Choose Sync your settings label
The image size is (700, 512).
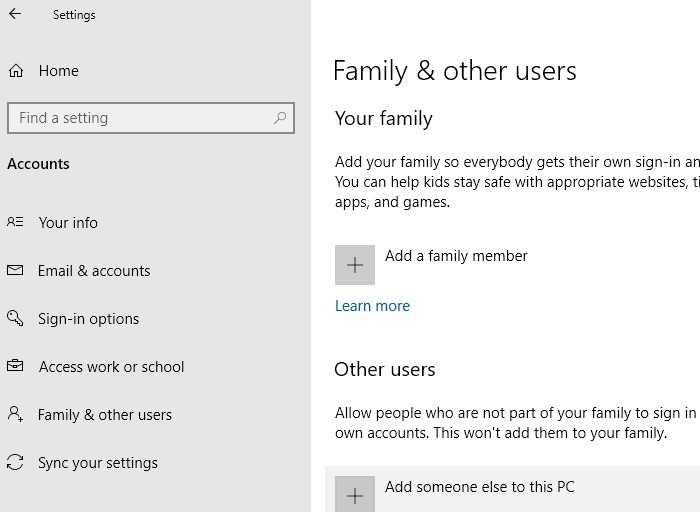98,463
